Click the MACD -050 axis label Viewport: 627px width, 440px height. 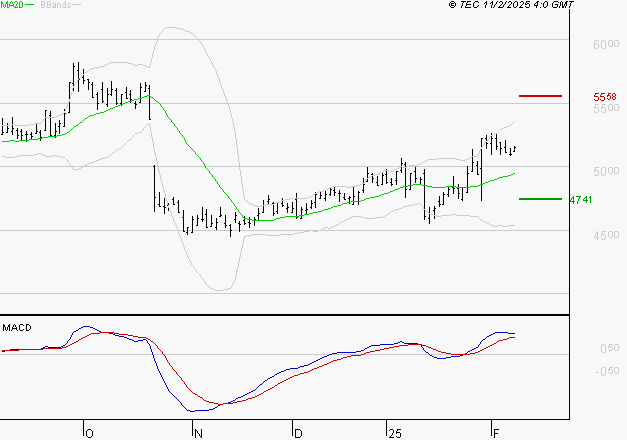(607, 372)
